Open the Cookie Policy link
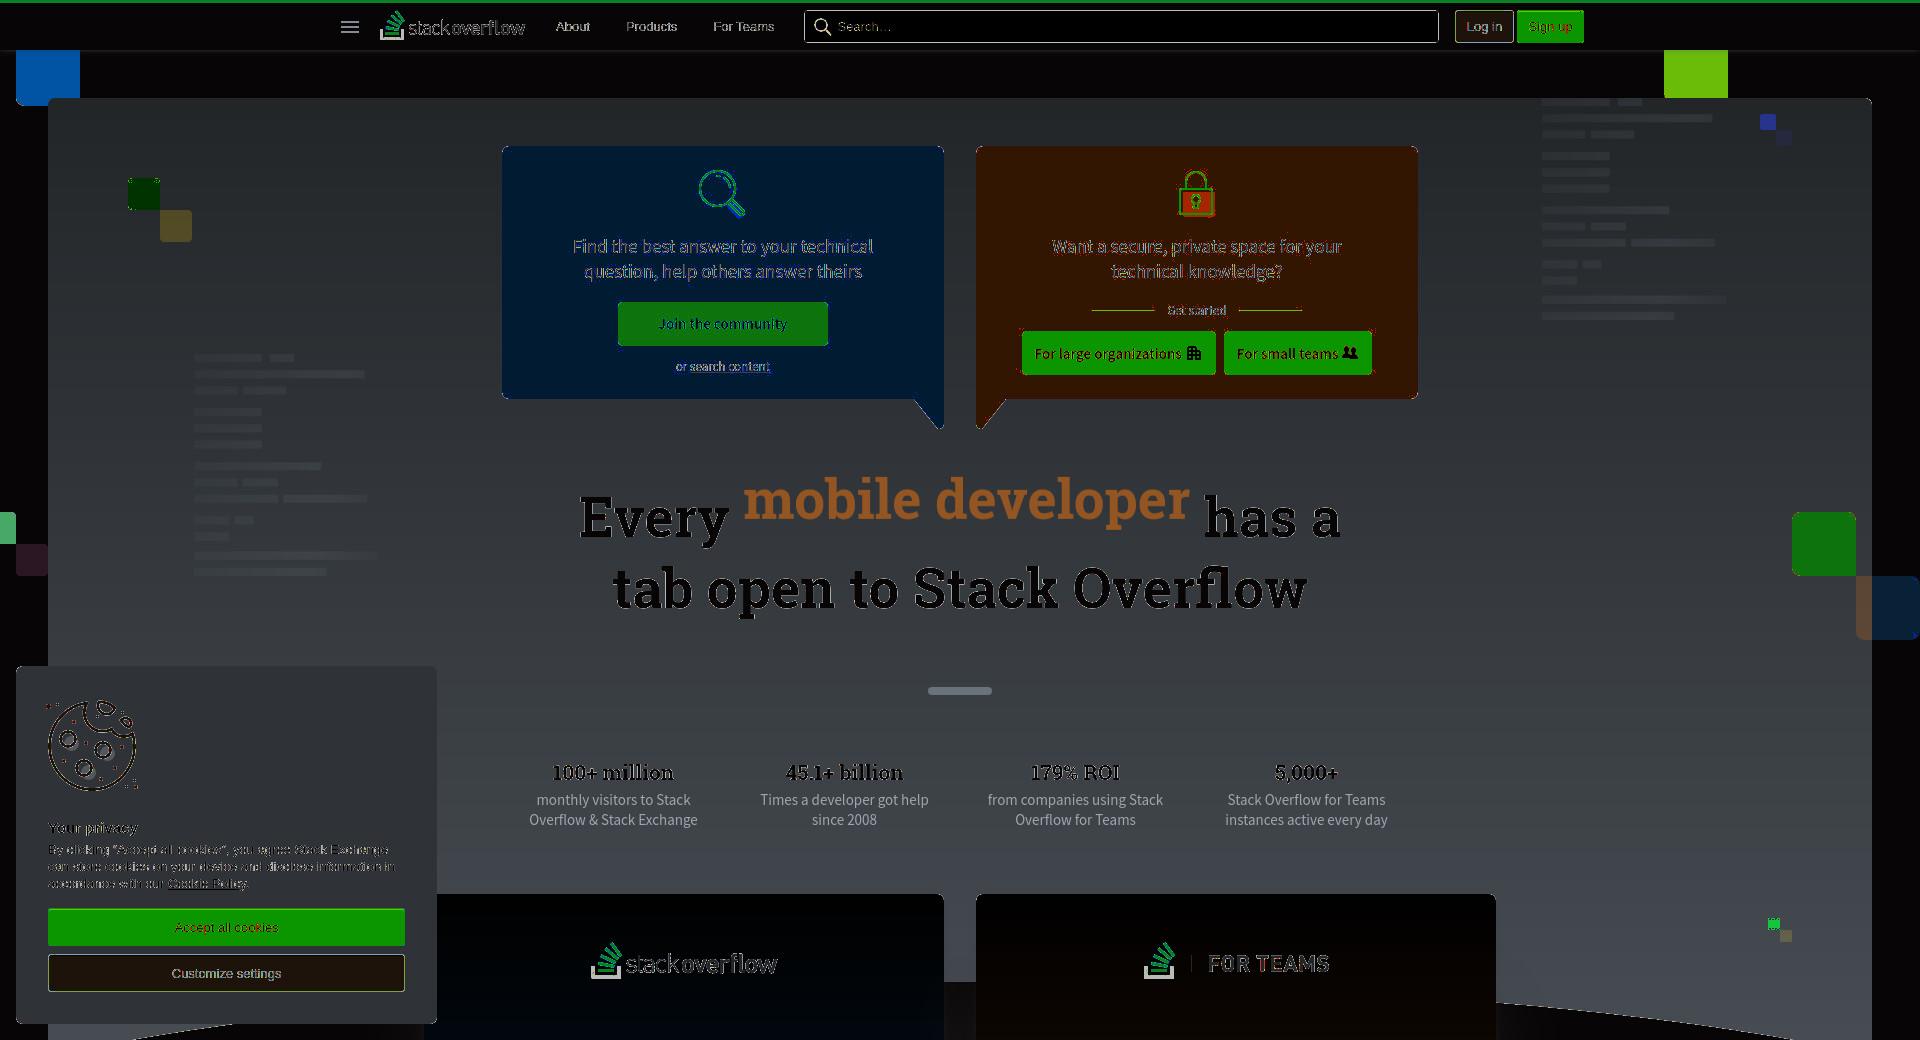The height and width of the screenshot is (1040, 1920). [207, 884]
